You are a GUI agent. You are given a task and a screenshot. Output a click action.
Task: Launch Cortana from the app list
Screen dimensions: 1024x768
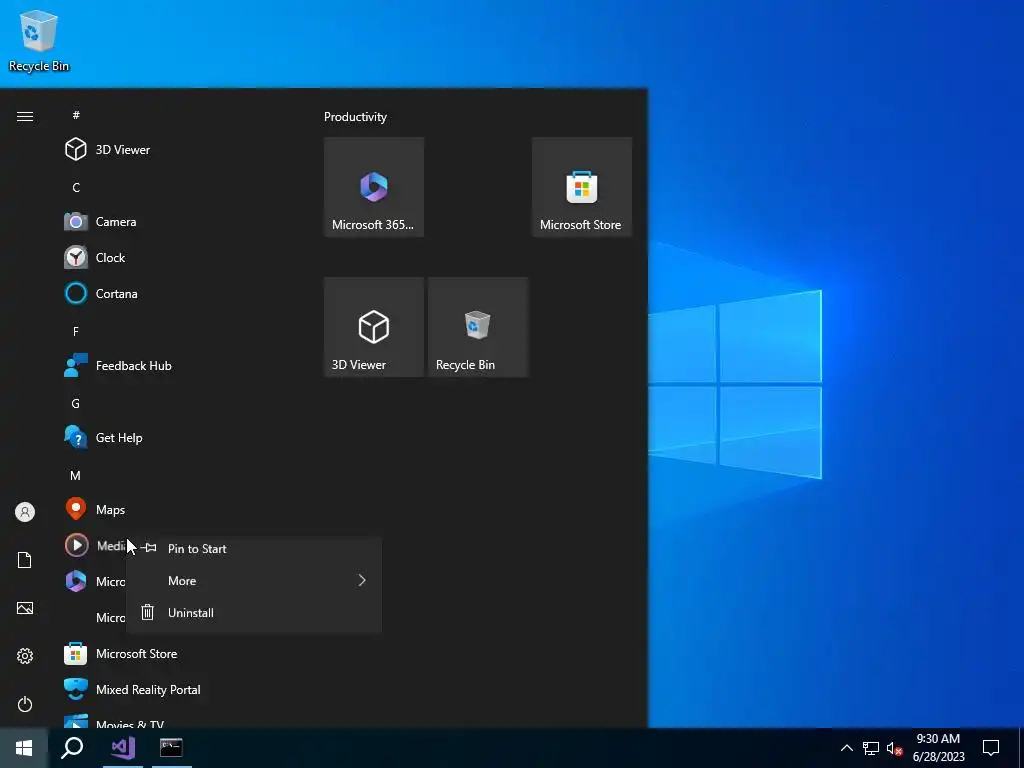tap(101, 293)
